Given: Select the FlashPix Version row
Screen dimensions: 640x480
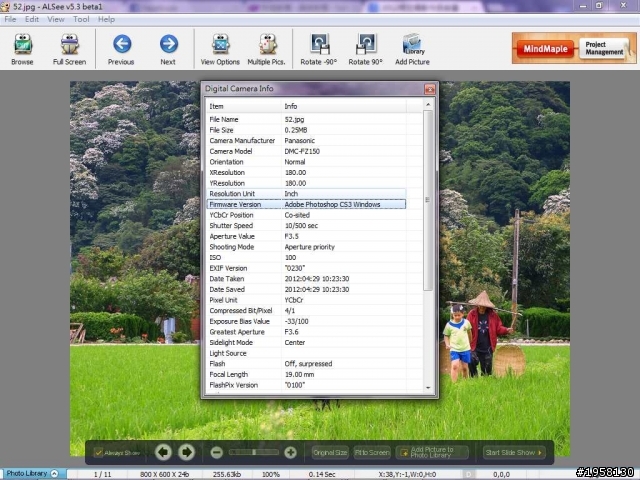Looking at the screenshot, I should point(306,385).
